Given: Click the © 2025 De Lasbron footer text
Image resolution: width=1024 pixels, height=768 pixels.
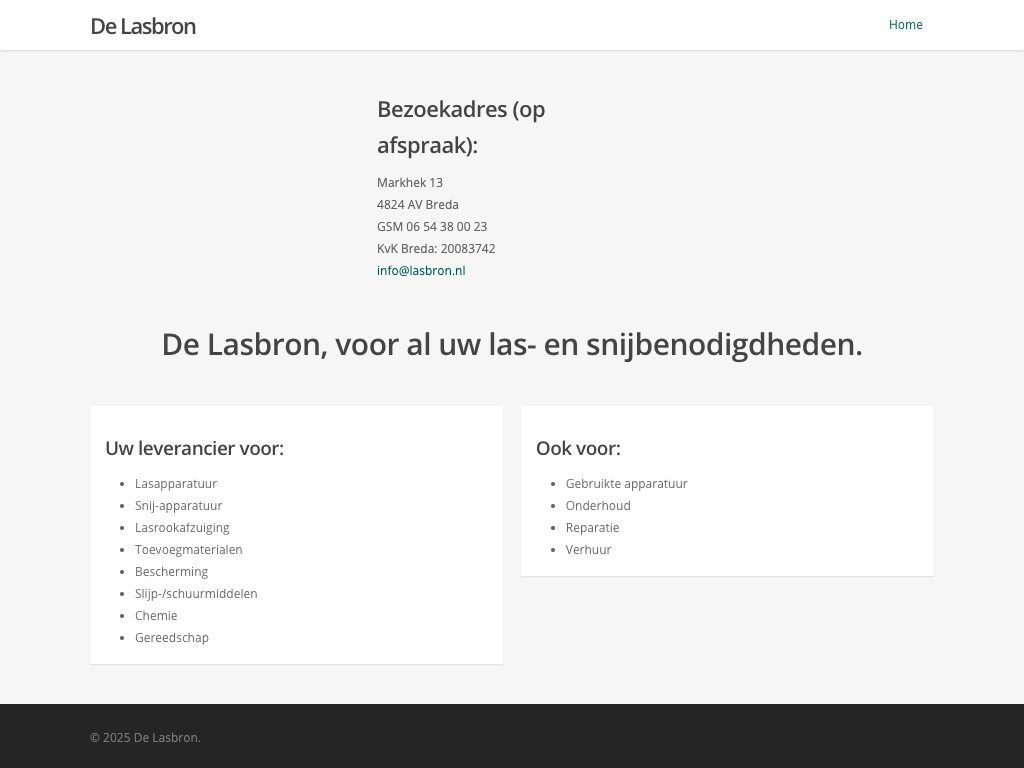Looking at the screenshot, I should point(145,738).
